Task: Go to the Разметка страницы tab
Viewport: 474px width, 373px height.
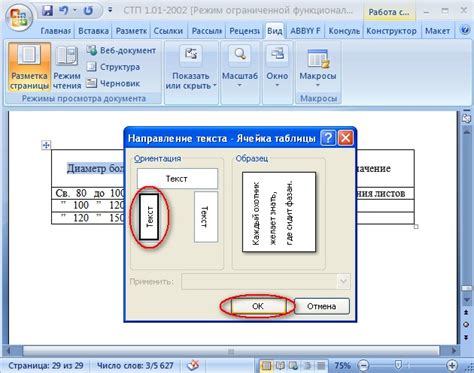Action: click(x=131, y=31)
